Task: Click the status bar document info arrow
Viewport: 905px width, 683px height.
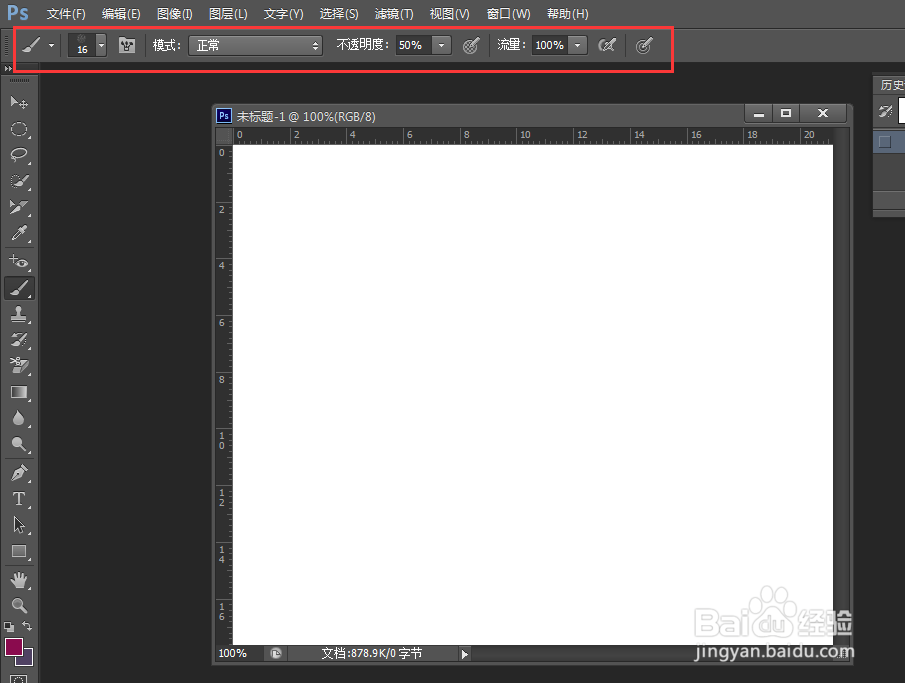Action: click(x=464, y=653)
